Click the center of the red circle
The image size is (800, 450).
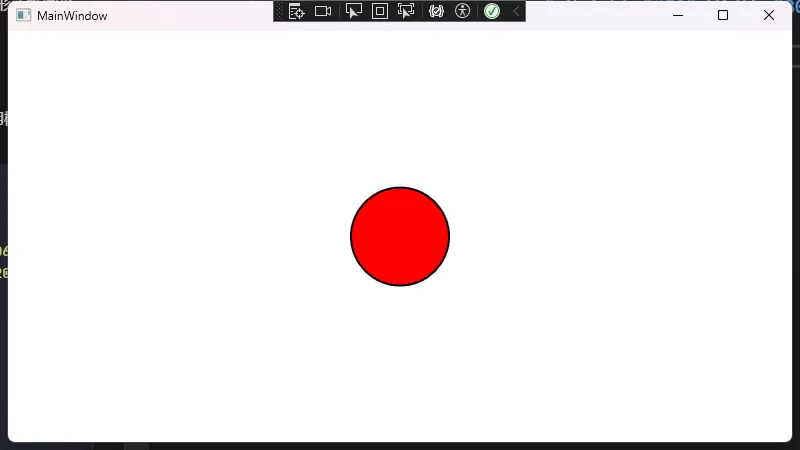[400, 236]
